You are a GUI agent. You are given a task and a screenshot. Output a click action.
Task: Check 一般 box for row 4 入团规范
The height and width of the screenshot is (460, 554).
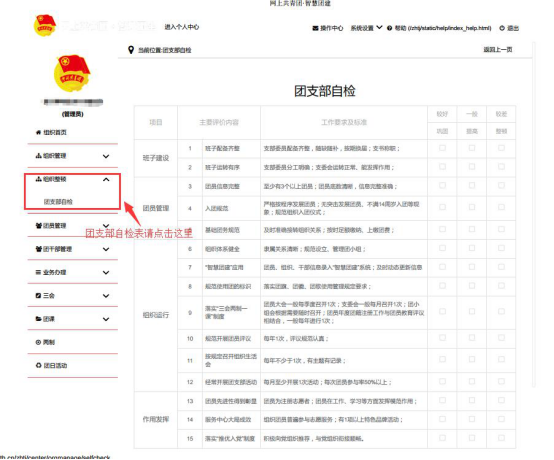click(x=472, y=207)
